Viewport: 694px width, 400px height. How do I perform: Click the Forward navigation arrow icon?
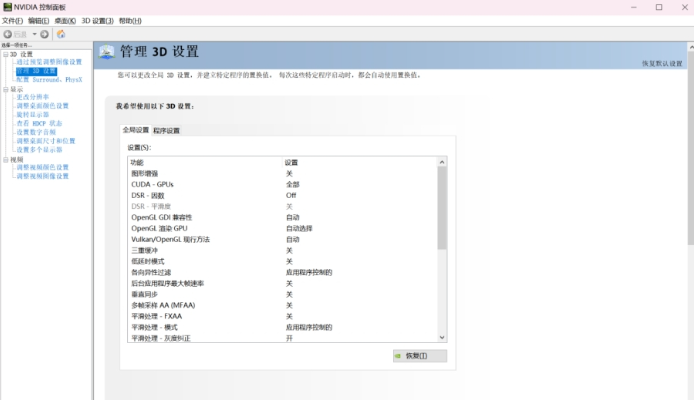[x=44, y=34]
